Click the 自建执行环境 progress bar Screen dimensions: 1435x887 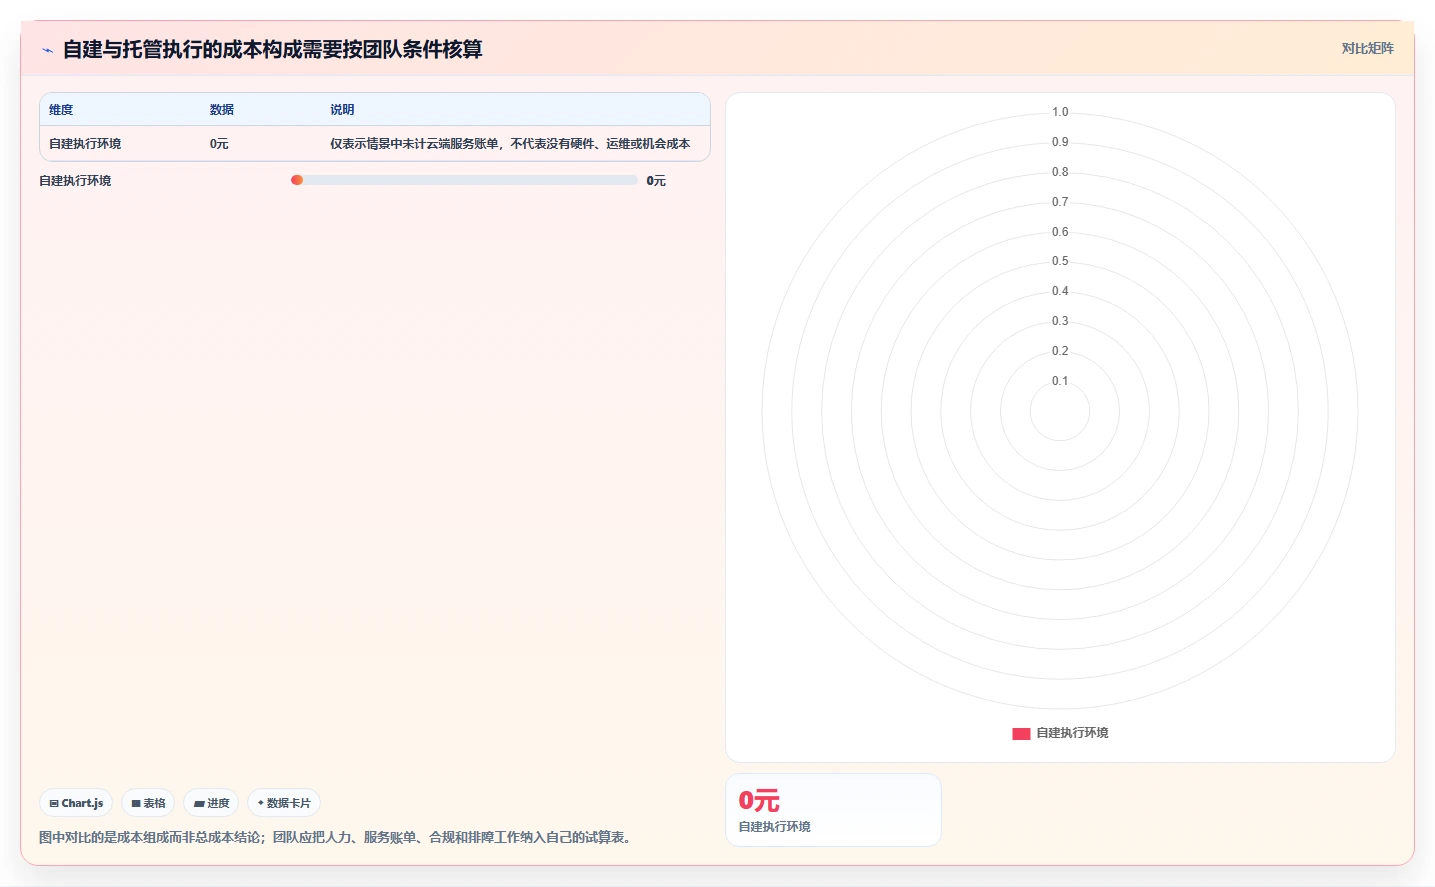pos(464,180)
